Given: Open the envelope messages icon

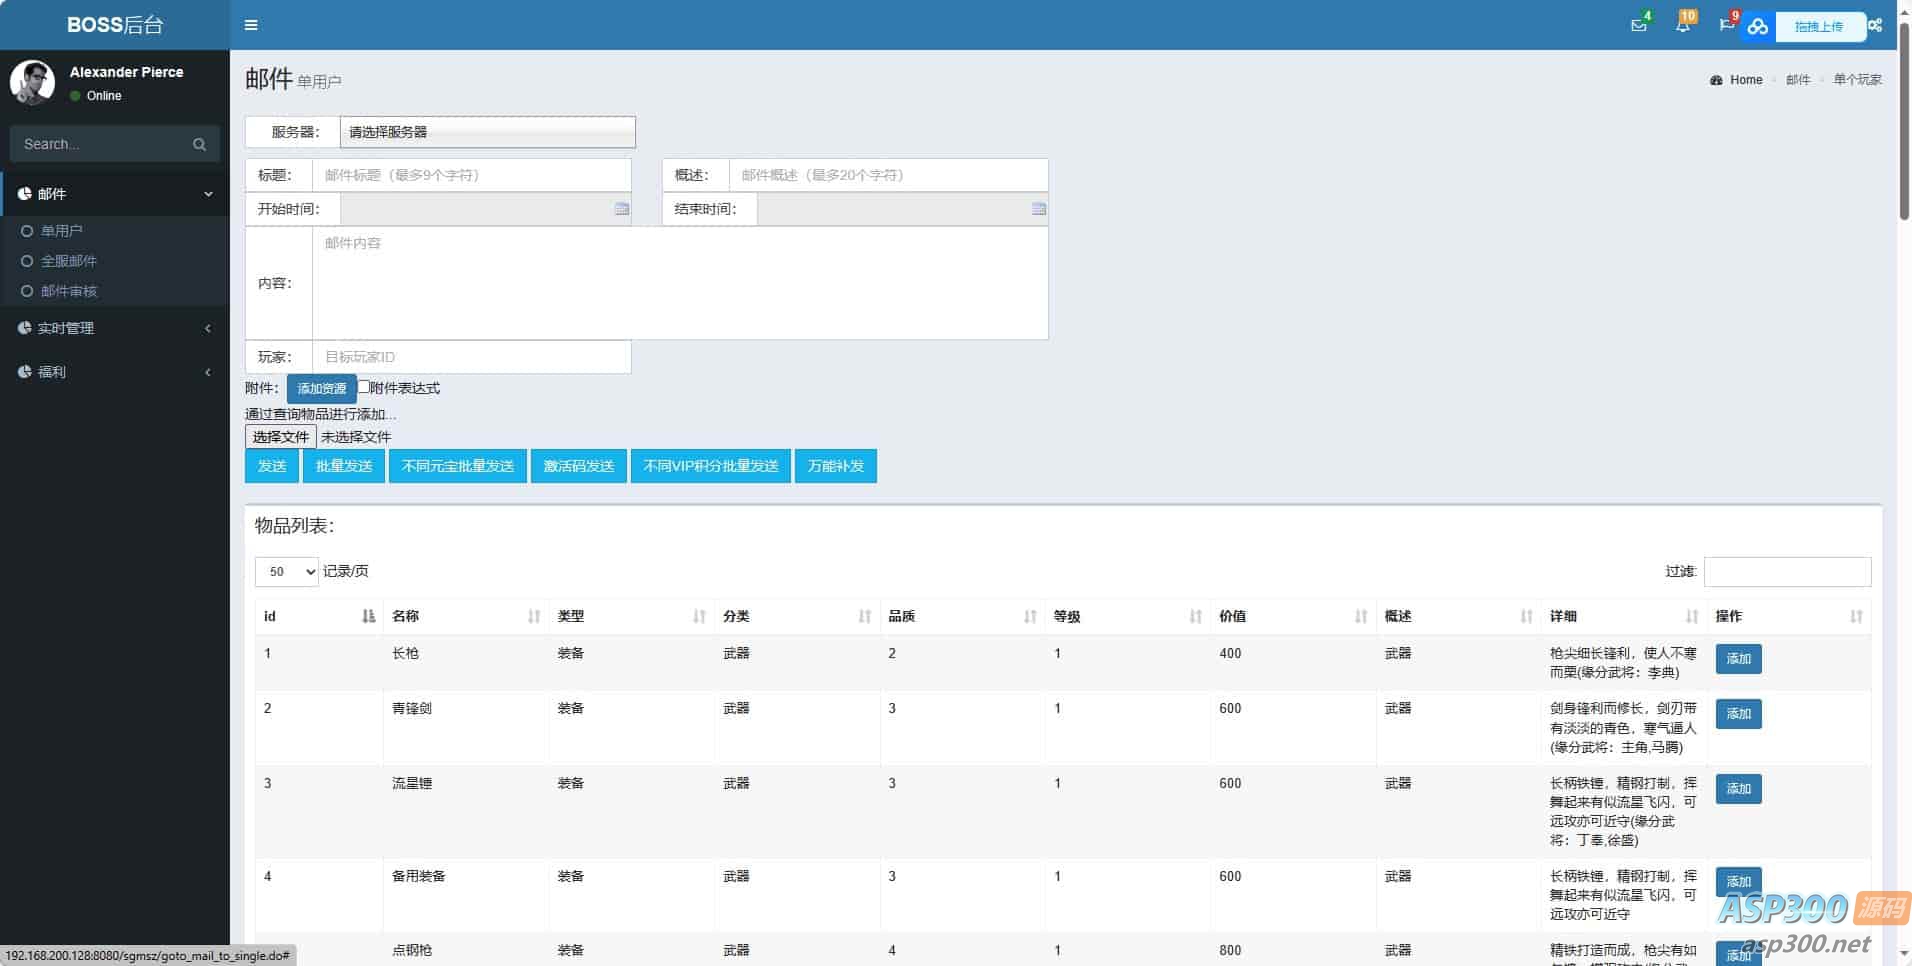Looking at the screenshot, I should point(1638,25).
